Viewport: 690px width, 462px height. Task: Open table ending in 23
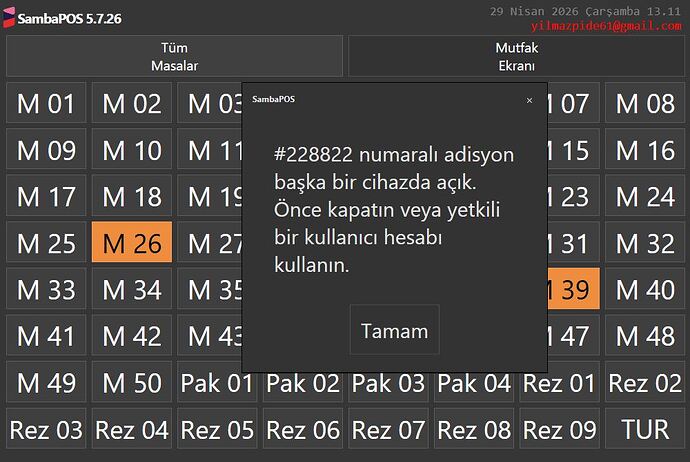click(x=573, y=197)
